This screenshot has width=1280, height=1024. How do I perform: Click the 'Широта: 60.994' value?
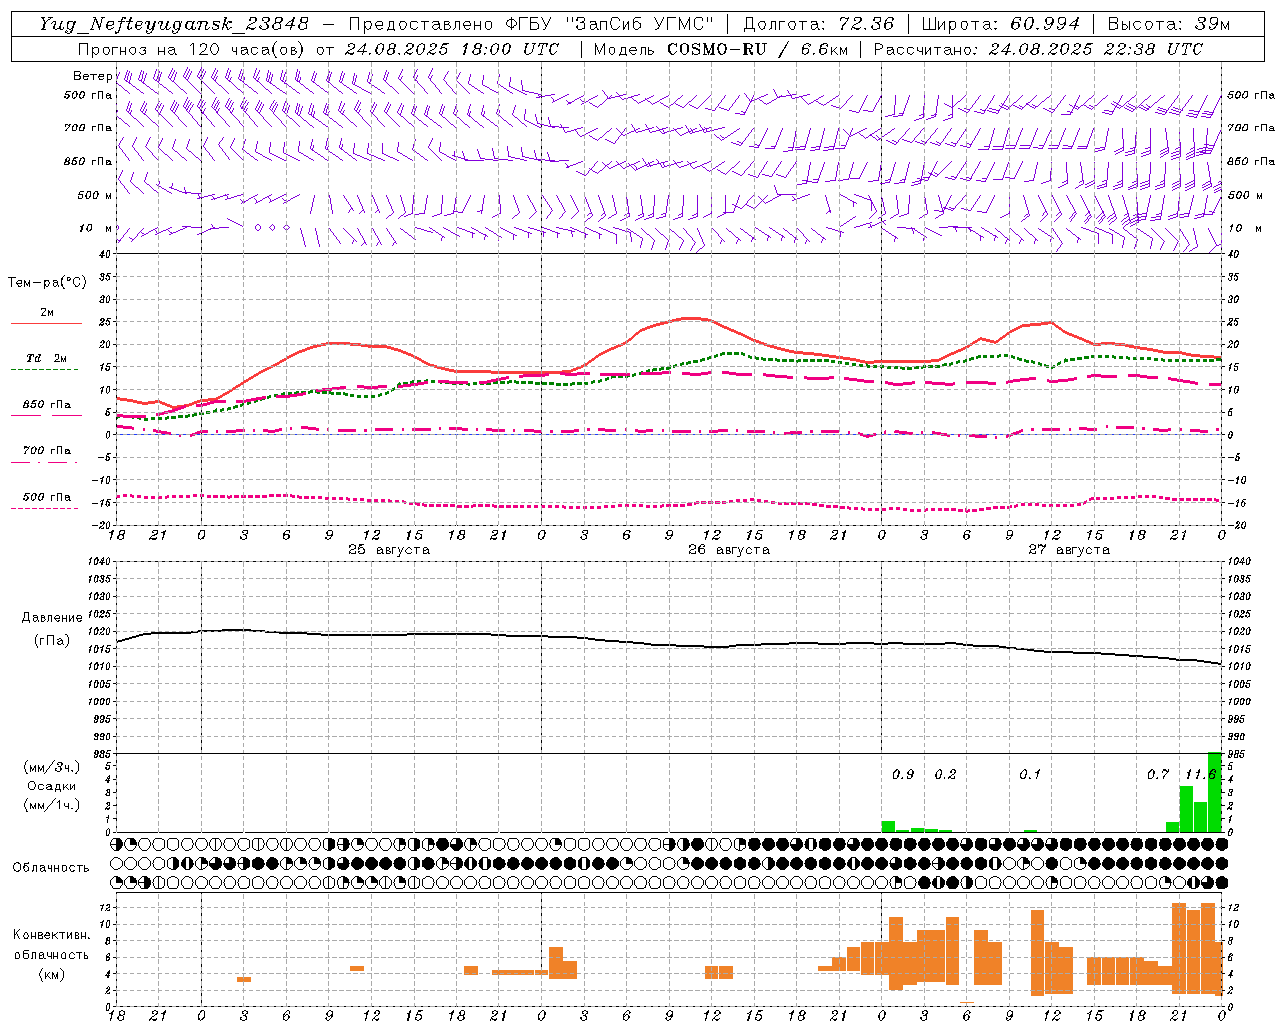coord(1000,24)
